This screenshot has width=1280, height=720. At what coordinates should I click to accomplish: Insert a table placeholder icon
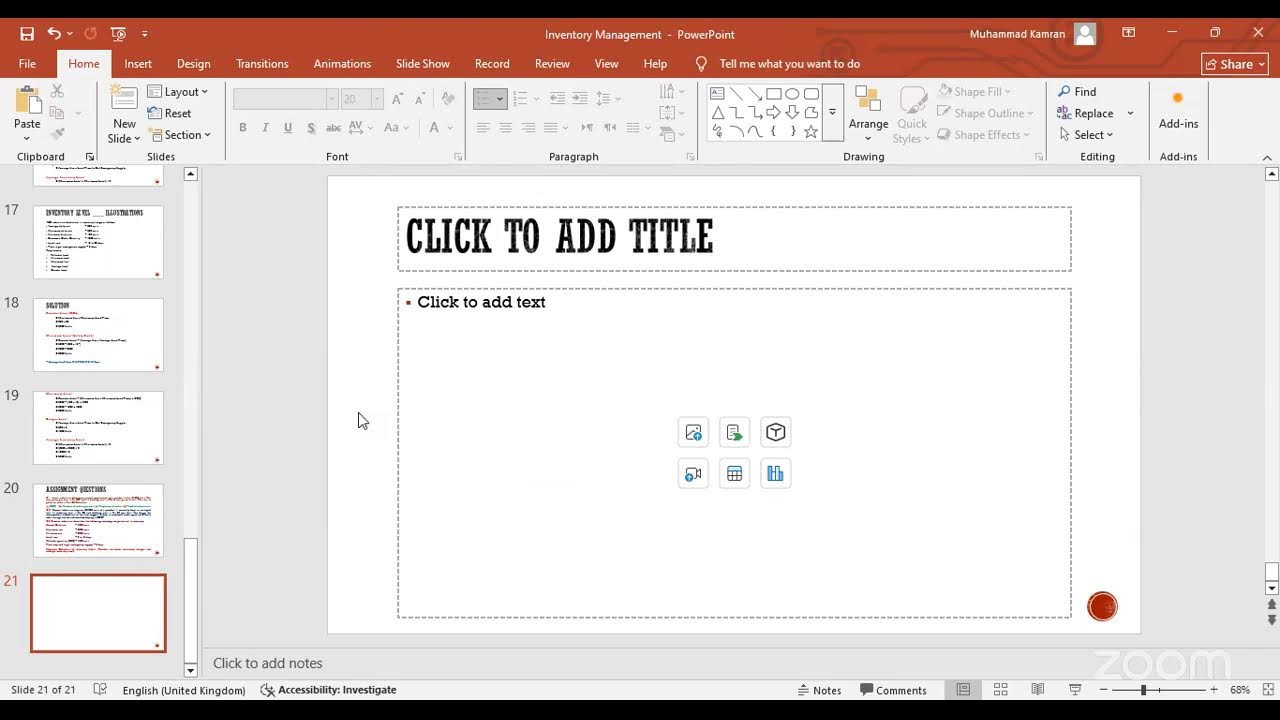pyautogui.click(x=734, y=474)
